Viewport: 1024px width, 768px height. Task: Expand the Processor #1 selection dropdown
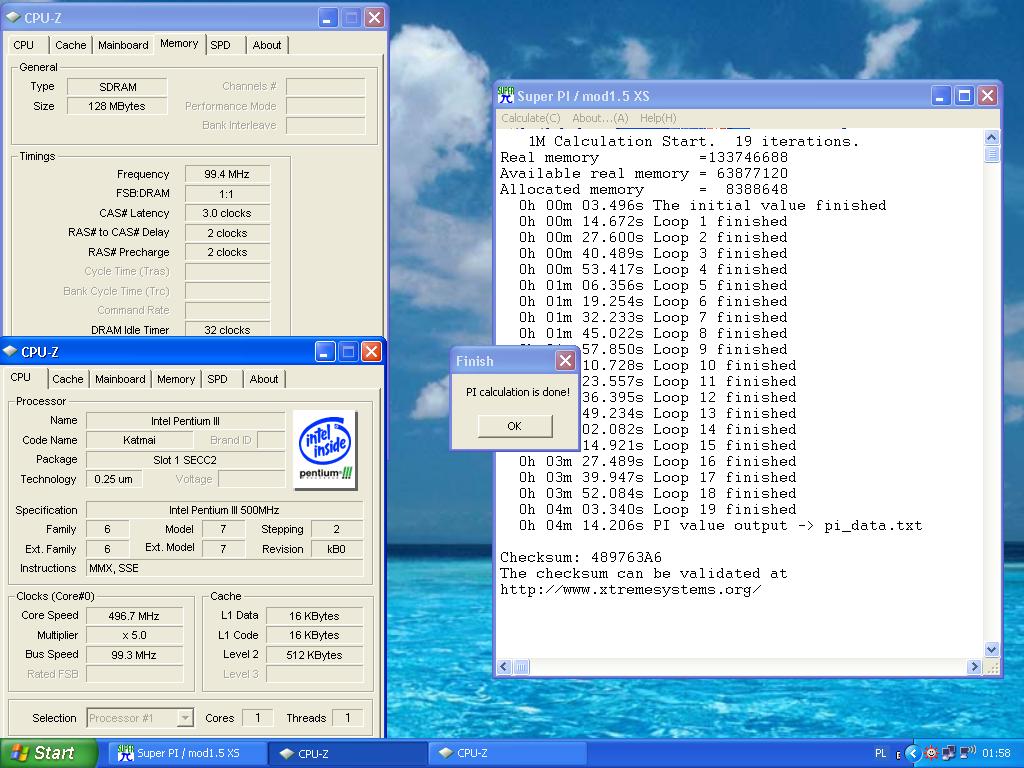pos(185,718)
